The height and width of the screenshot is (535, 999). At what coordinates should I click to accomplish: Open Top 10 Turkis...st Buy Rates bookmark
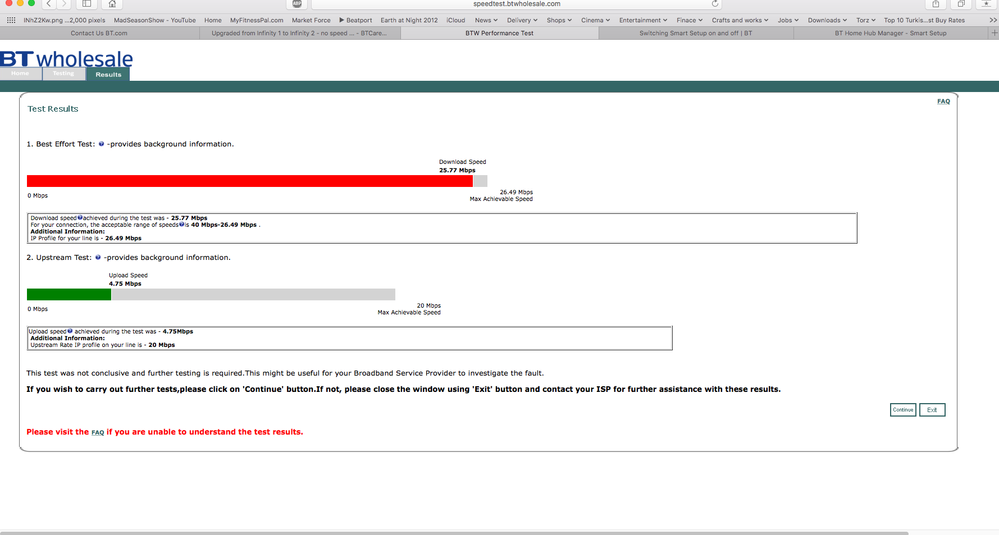924,20
